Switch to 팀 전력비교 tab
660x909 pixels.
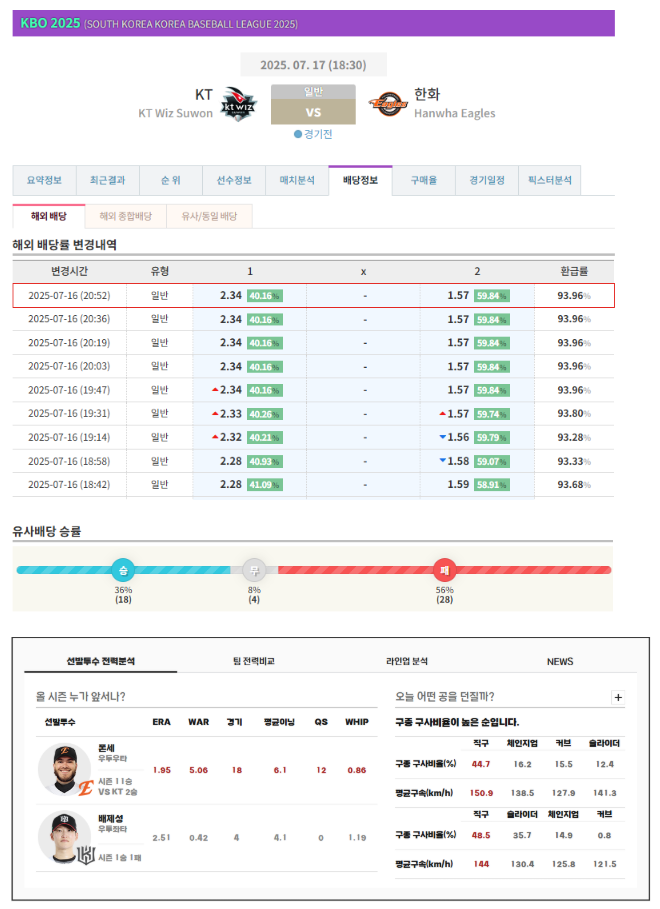coord(253,661)
